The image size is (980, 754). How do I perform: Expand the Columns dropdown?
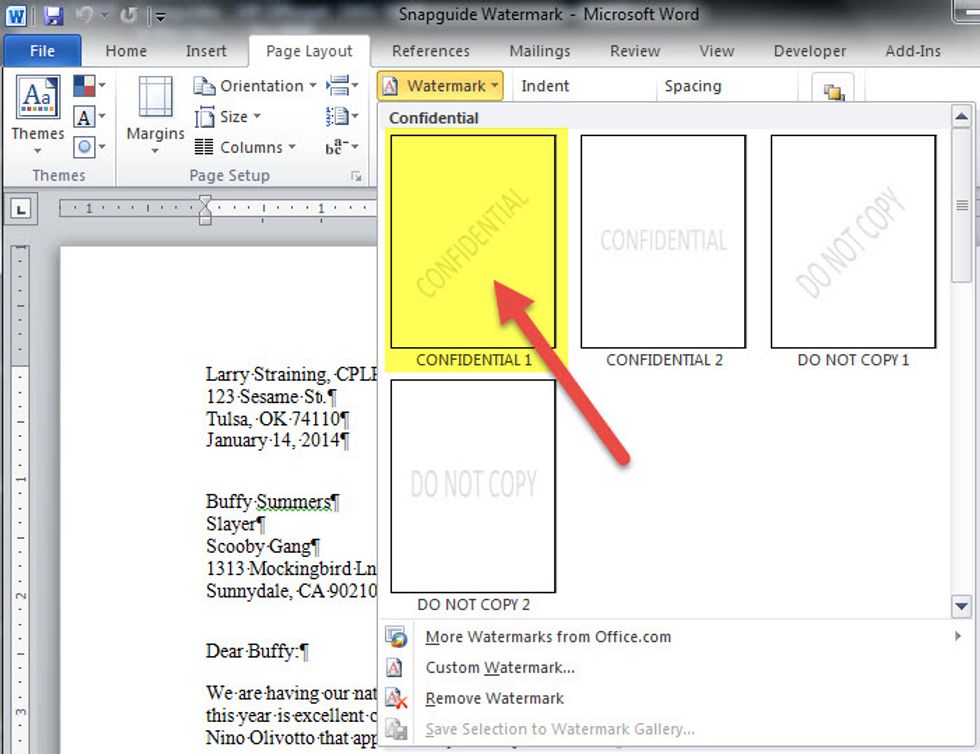(x=246, y=147)
